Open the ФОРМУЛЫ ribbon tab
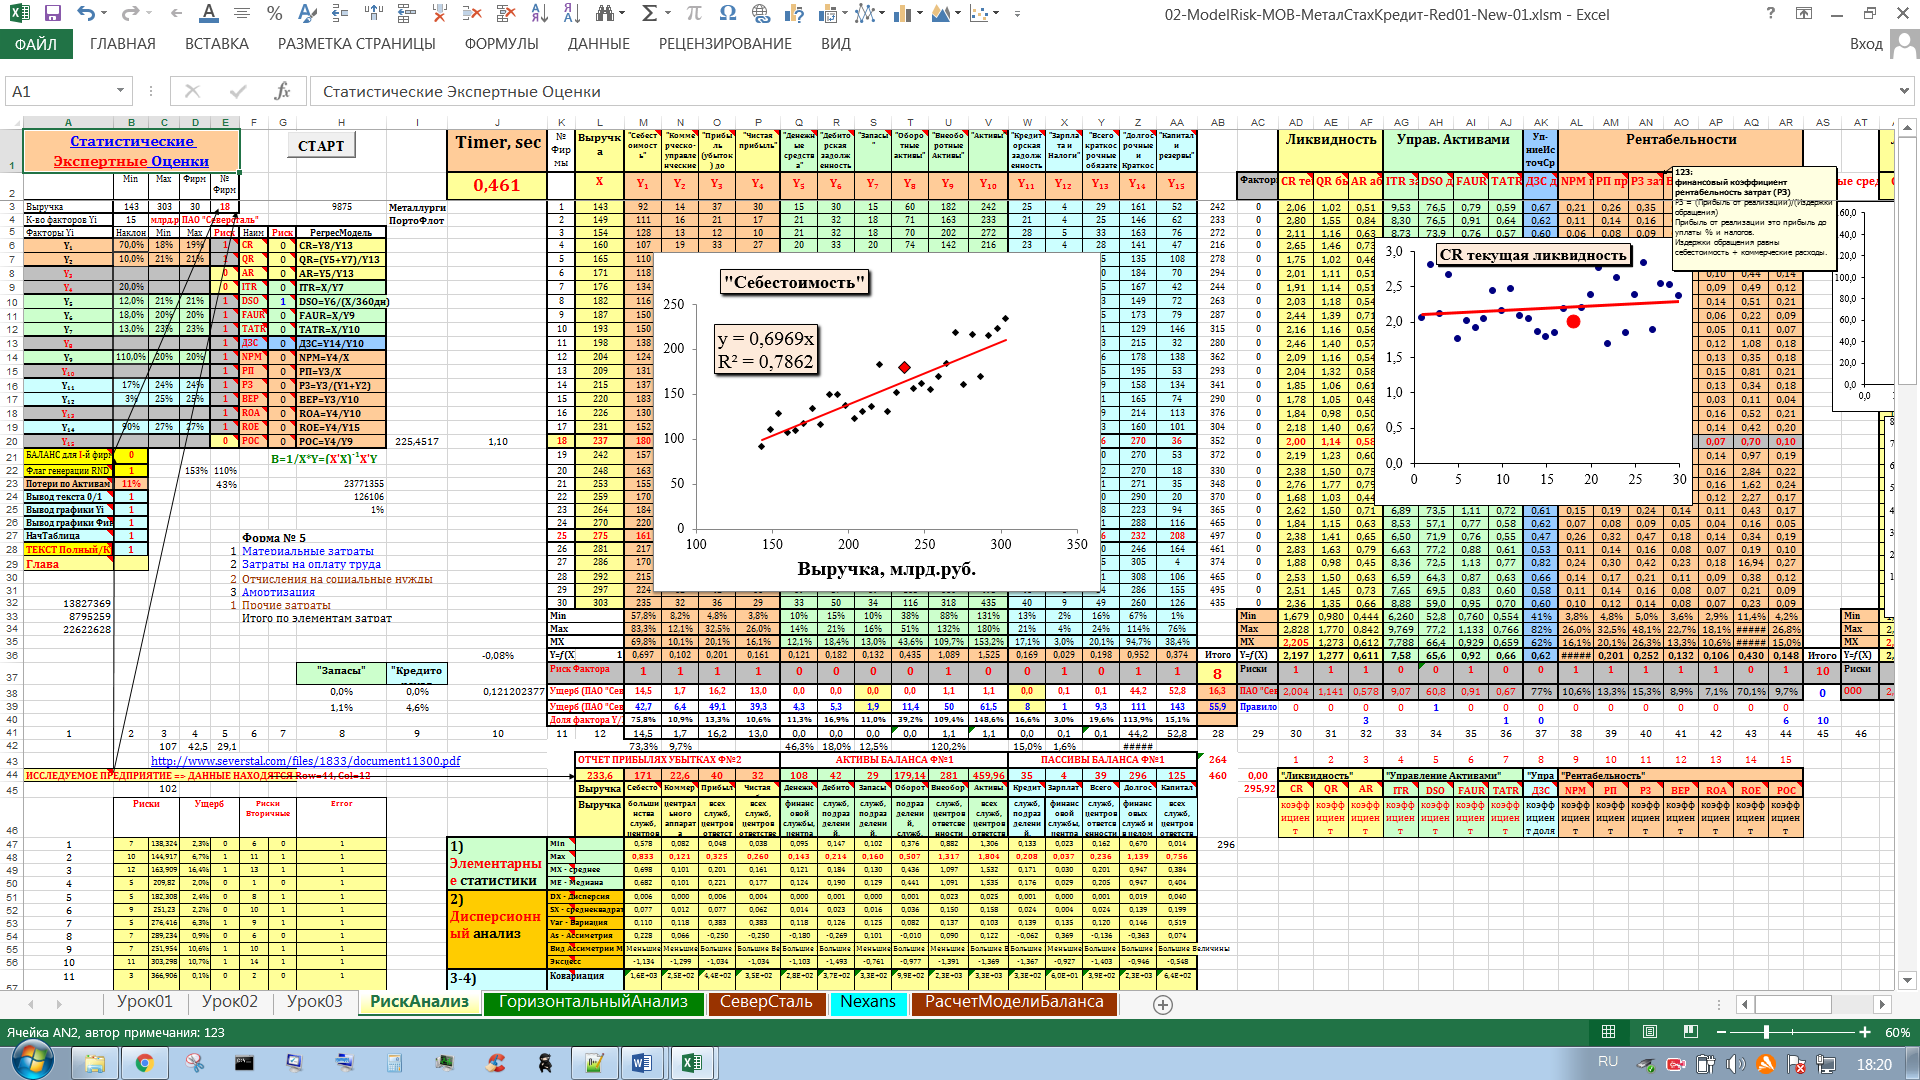Viewport: 1920px width, 1080px height. pos(501,44)
